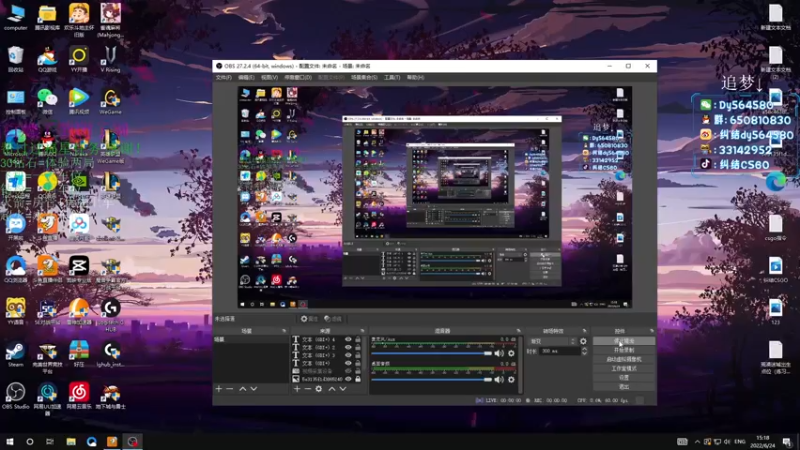Image resolution: width=800 pixels, height=450 pixels.
Task: Set the 麦克风/Aux volume slider
Action: tap(432, 353)
